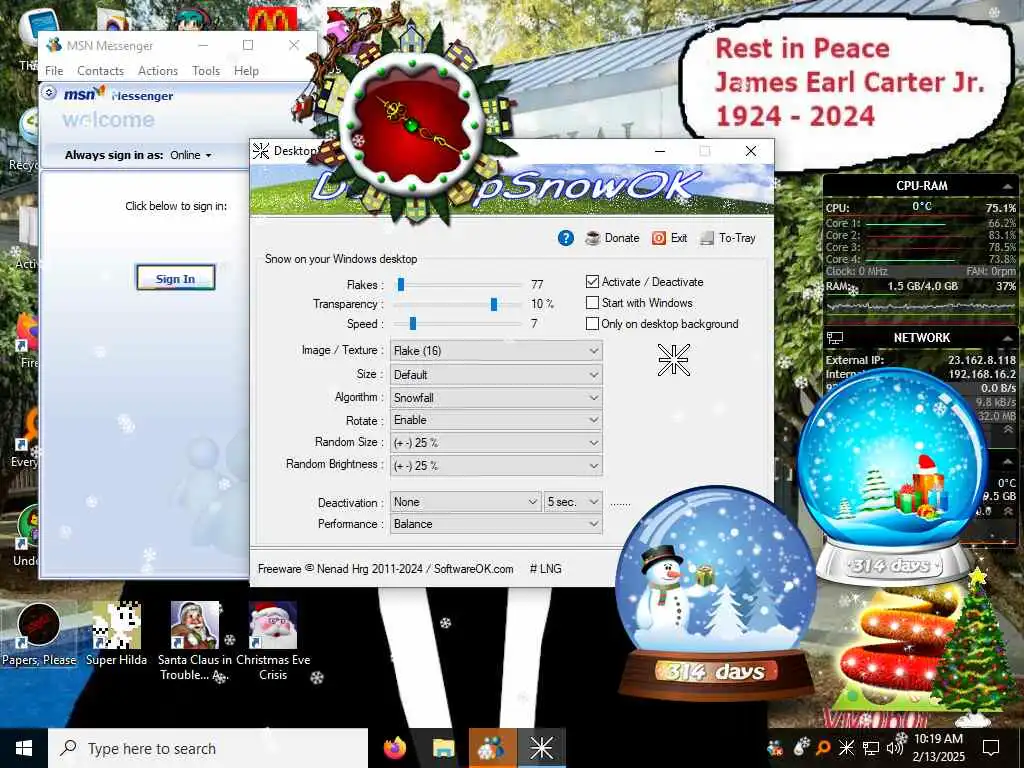
Task: Click the External IP value 23.162.8.118
Action: [982, 360]
